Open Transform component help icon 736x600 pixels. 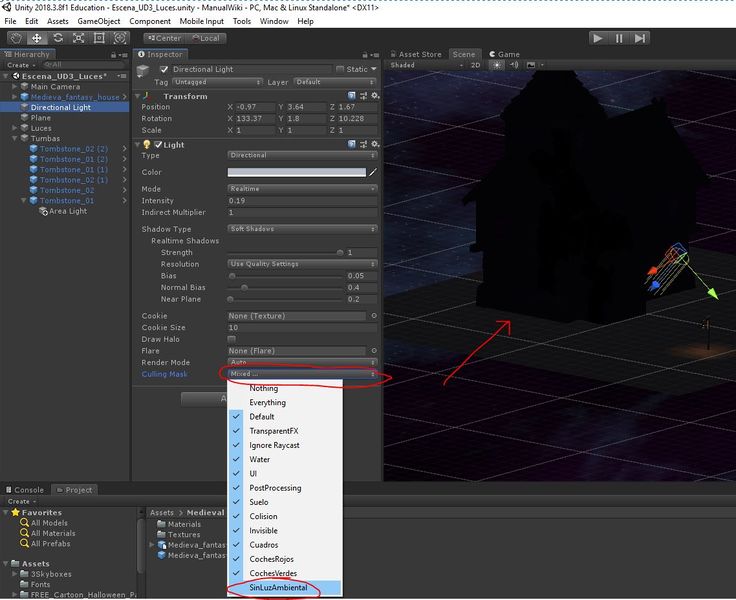click(352, 96)
